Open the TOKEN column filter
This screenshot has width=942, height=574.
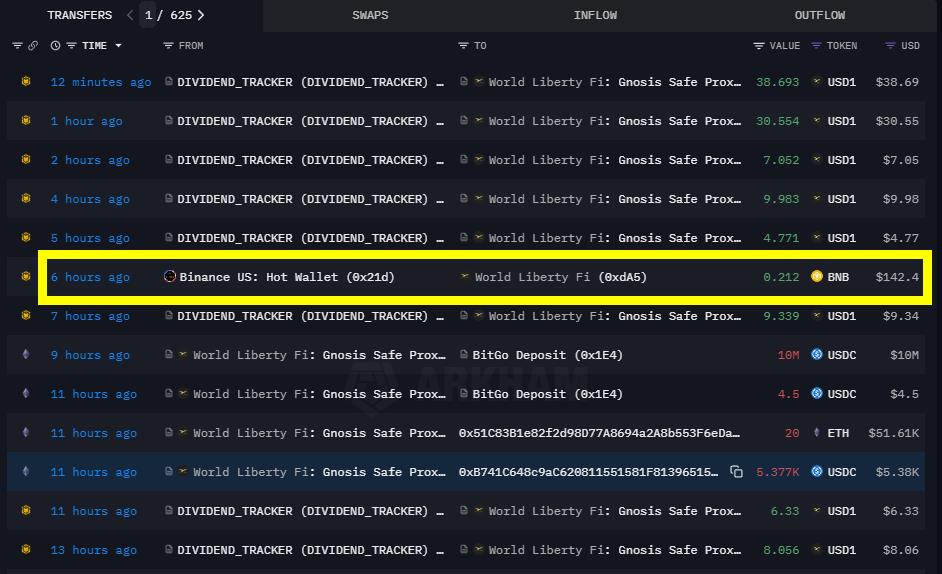click(x=816, y=46)
